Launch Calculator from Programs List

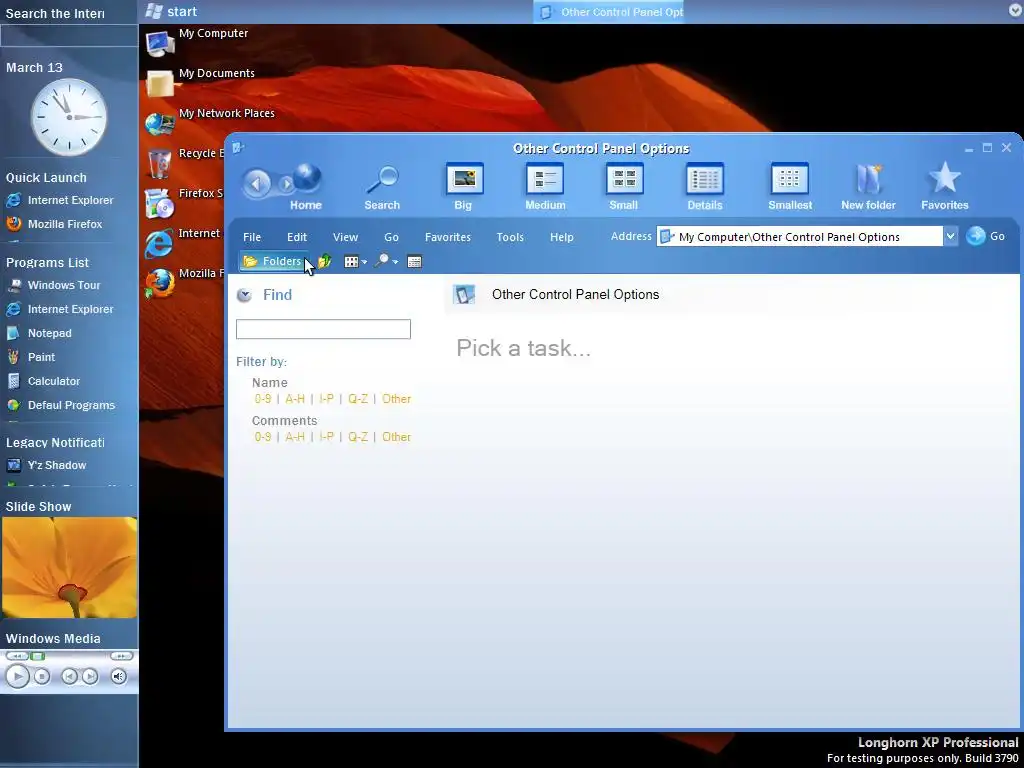[x=43, y=381]
